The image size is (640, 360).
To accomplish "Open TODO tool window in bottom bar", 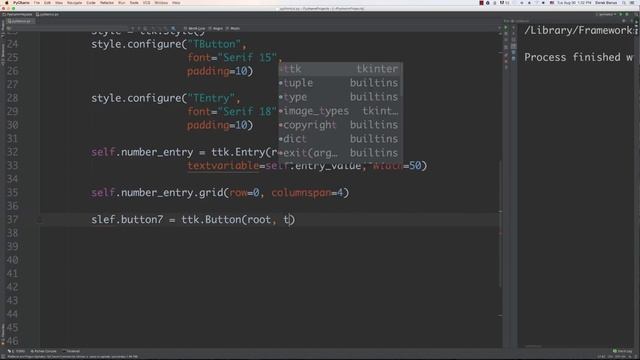I will pyautogui.click(x=17, y=351).
